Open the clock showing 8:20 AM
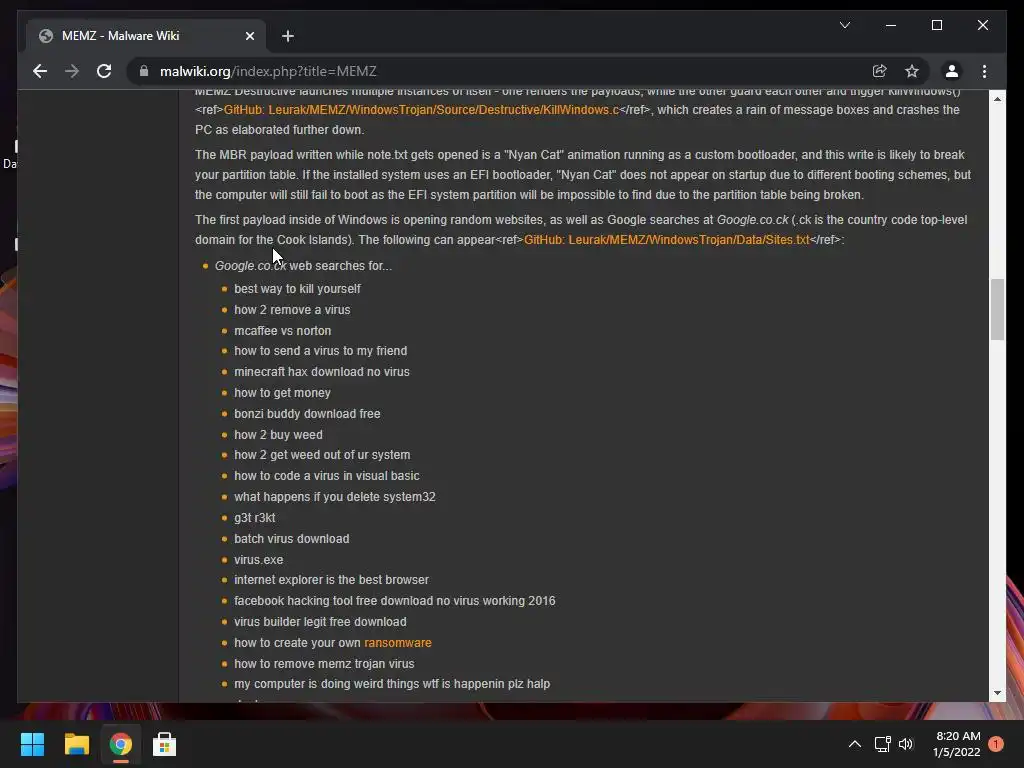This screenshot has height=768, width=1024. point(957,744)
